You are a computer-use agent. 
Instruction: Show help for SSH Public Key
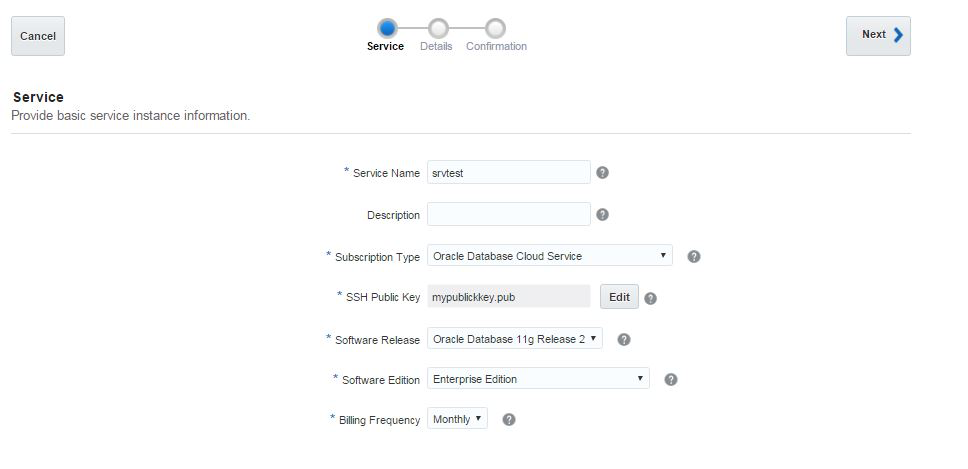coord(650,298)
